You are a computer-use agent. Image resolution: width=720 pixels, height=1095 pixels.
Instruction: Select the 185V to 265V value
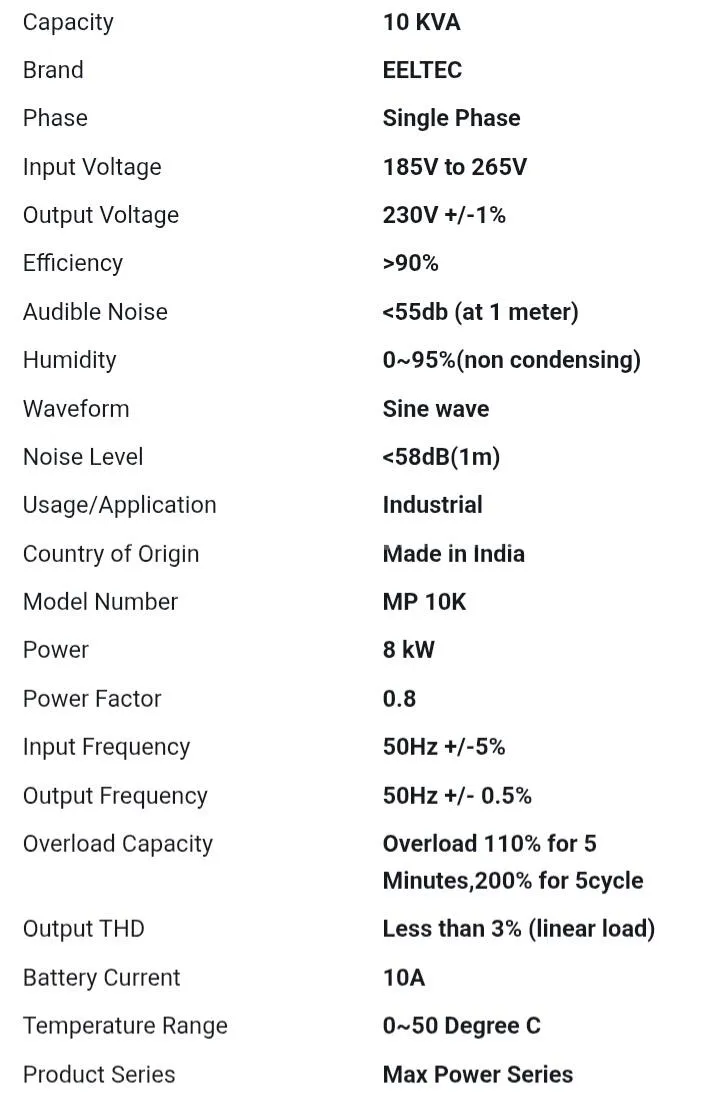(455, 167)
